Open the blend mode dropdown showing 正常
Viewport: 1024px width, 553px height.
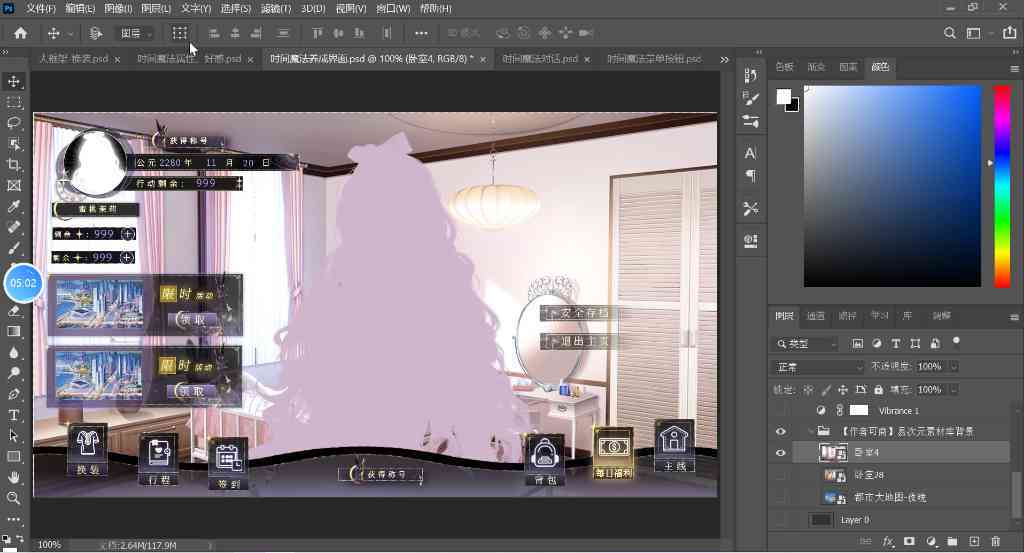pos(819,367)
